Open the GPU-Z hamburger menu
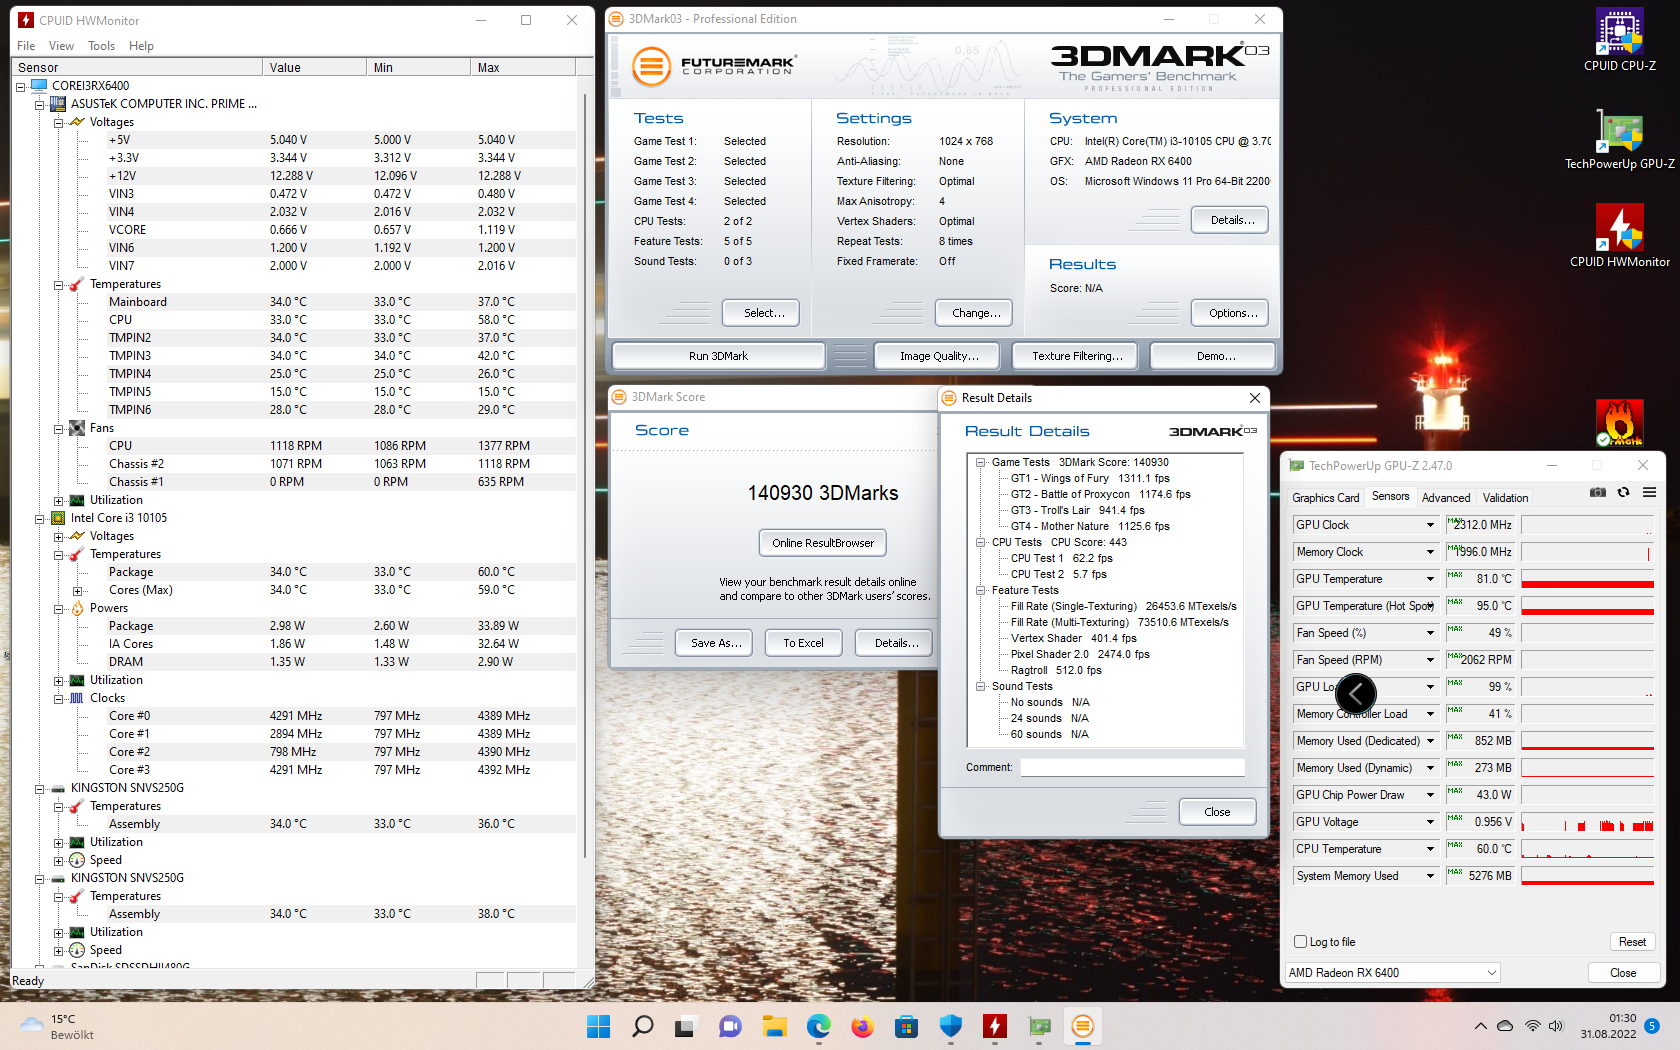Image resolution: width=1680 pixels, height=1050 pixels. click(1649, 492)
